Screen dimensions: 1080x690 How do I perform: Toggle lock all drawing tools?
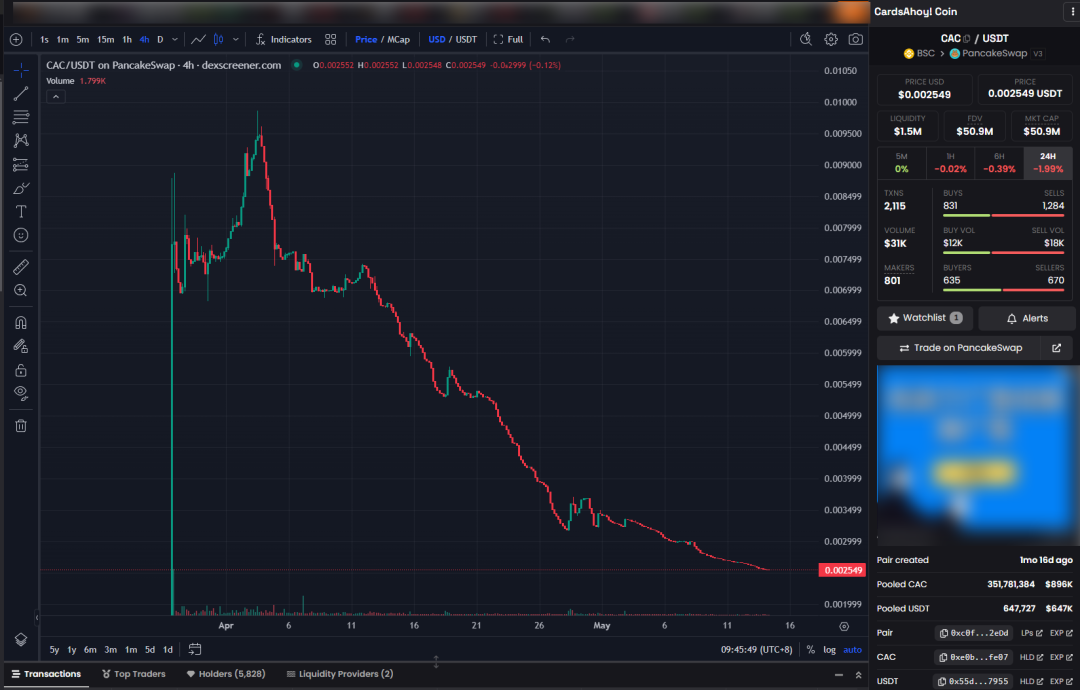[21, 370]
